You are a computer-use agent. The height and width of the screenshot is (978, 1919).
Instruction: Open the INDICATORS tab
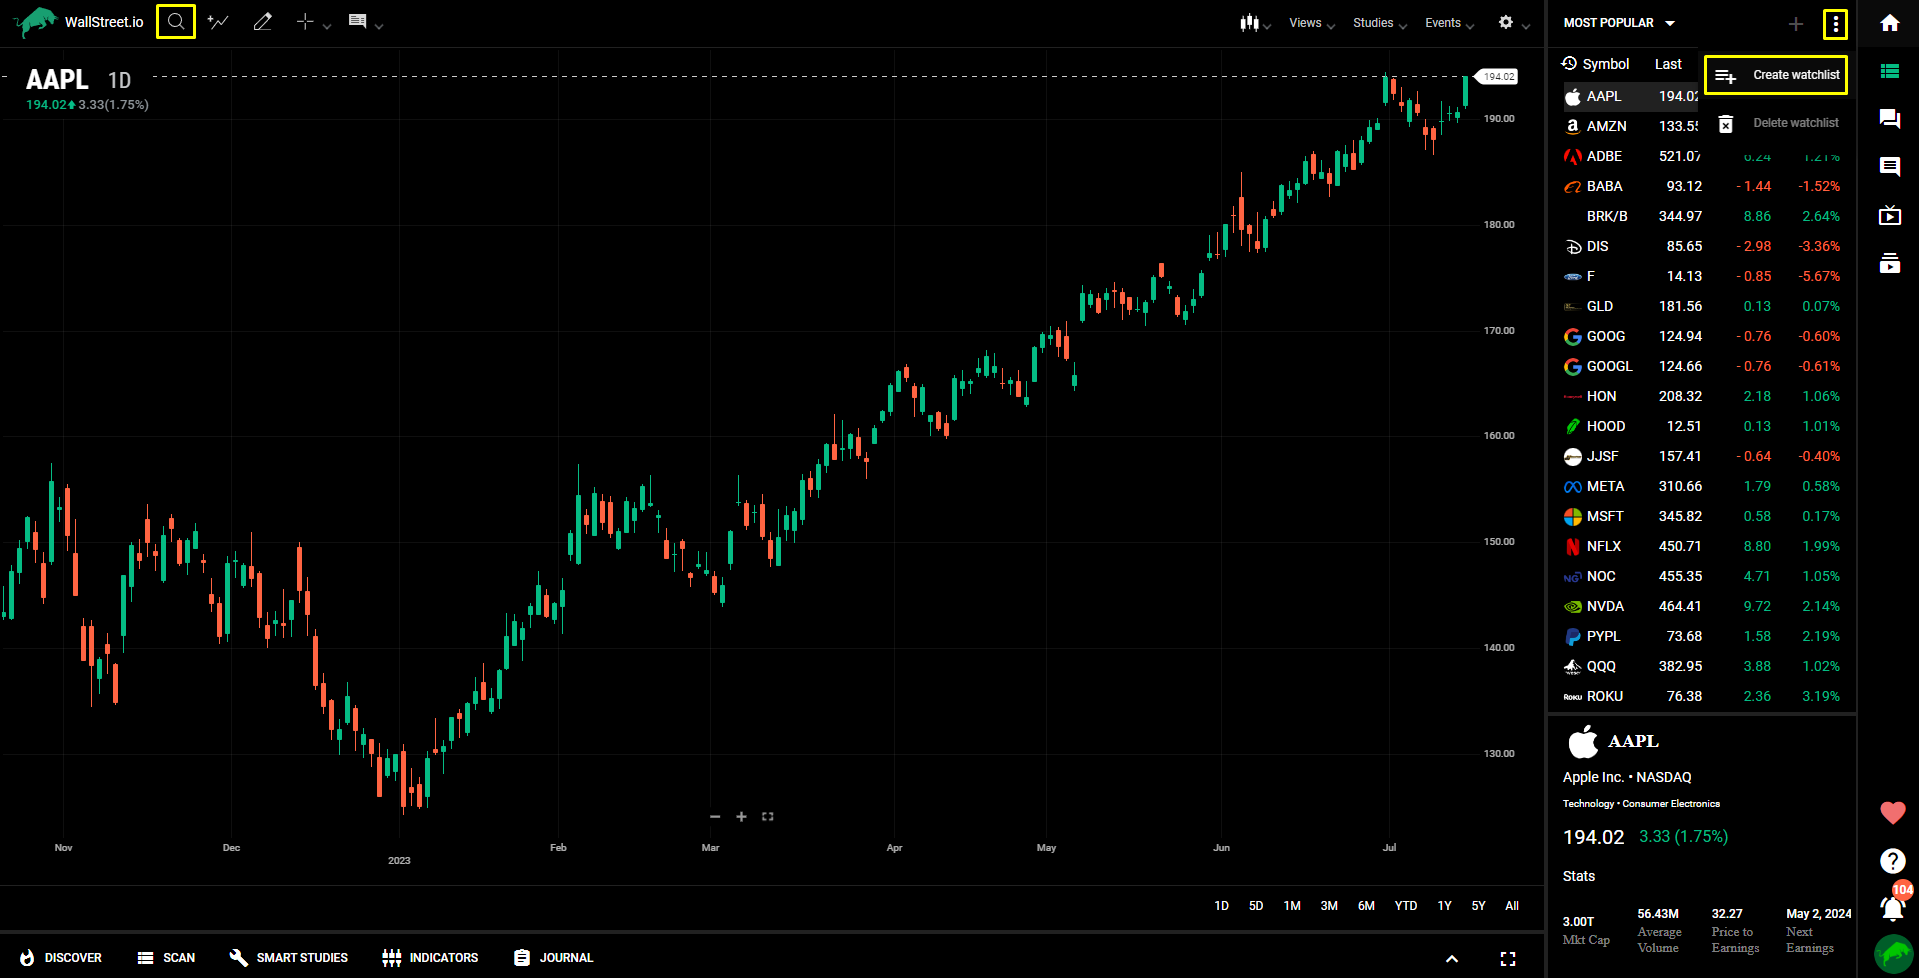tap(430, 958)
